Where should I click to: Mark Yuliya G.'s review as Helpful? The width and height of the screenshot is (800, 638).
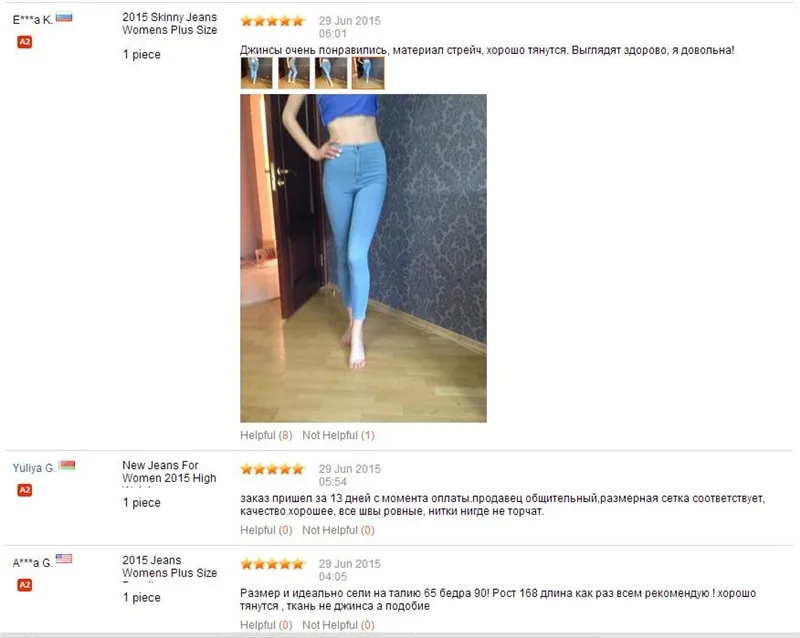[266, 530]
